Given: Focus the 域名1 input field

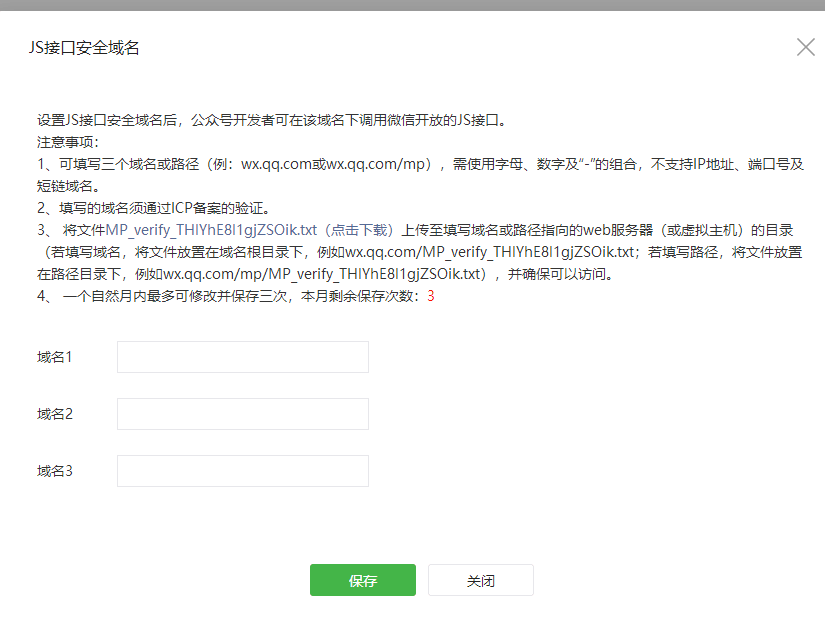Looking at the screenshot, I should tap(242, 357).
